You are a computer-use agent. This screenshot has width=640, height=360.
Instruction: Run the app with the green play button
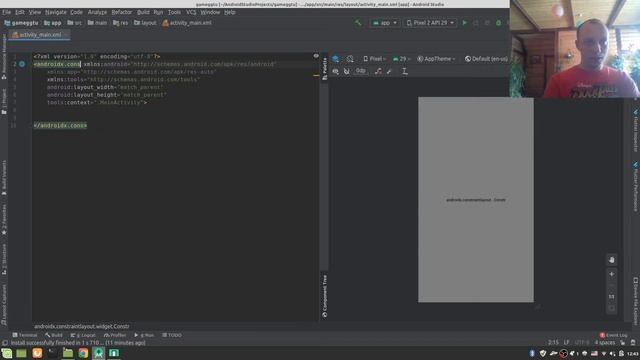[464, 23]
